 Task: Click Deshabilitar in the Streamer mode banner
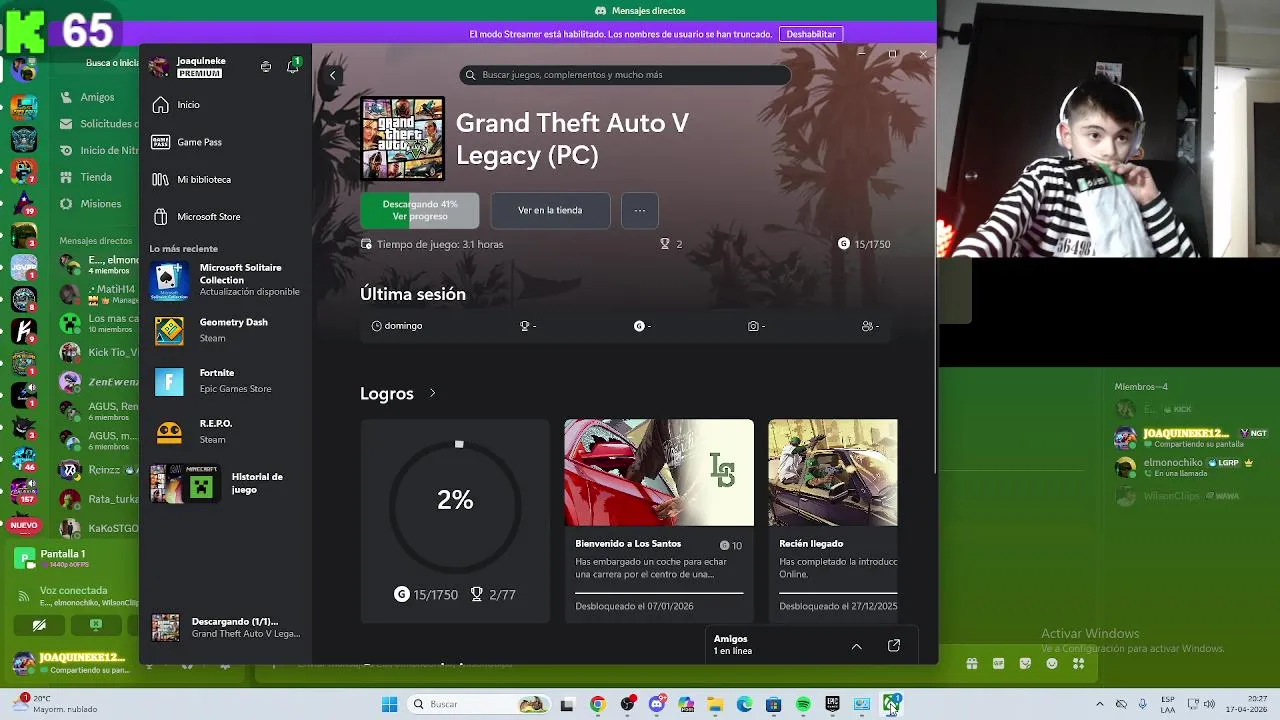tap(811, 34)
